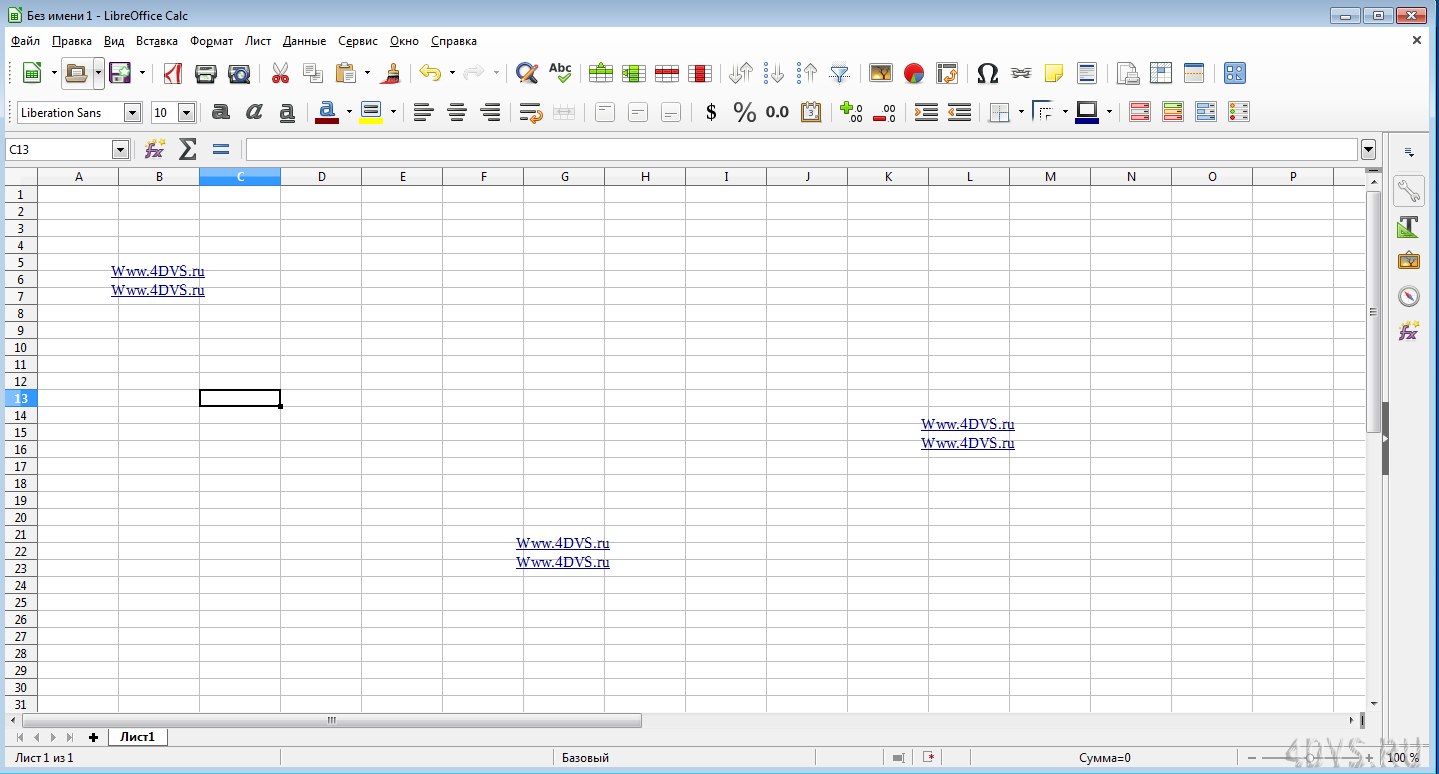This screenshot has height=774, width=1439.
Task: Delete selected rows
Action: tap(666, 73)
